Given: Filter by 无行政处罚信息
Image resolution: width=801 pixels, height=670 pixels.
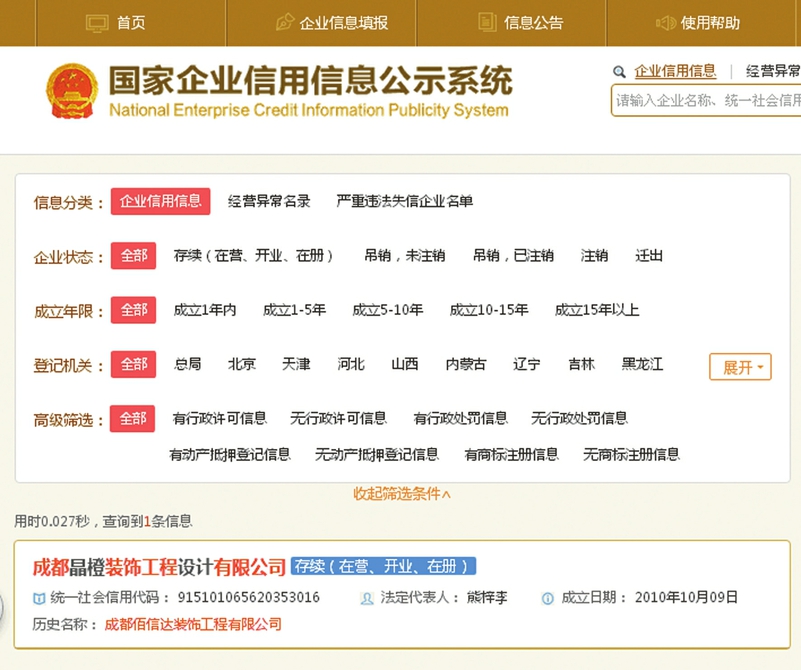Looking at the screenshot, I should click(579, 419).
